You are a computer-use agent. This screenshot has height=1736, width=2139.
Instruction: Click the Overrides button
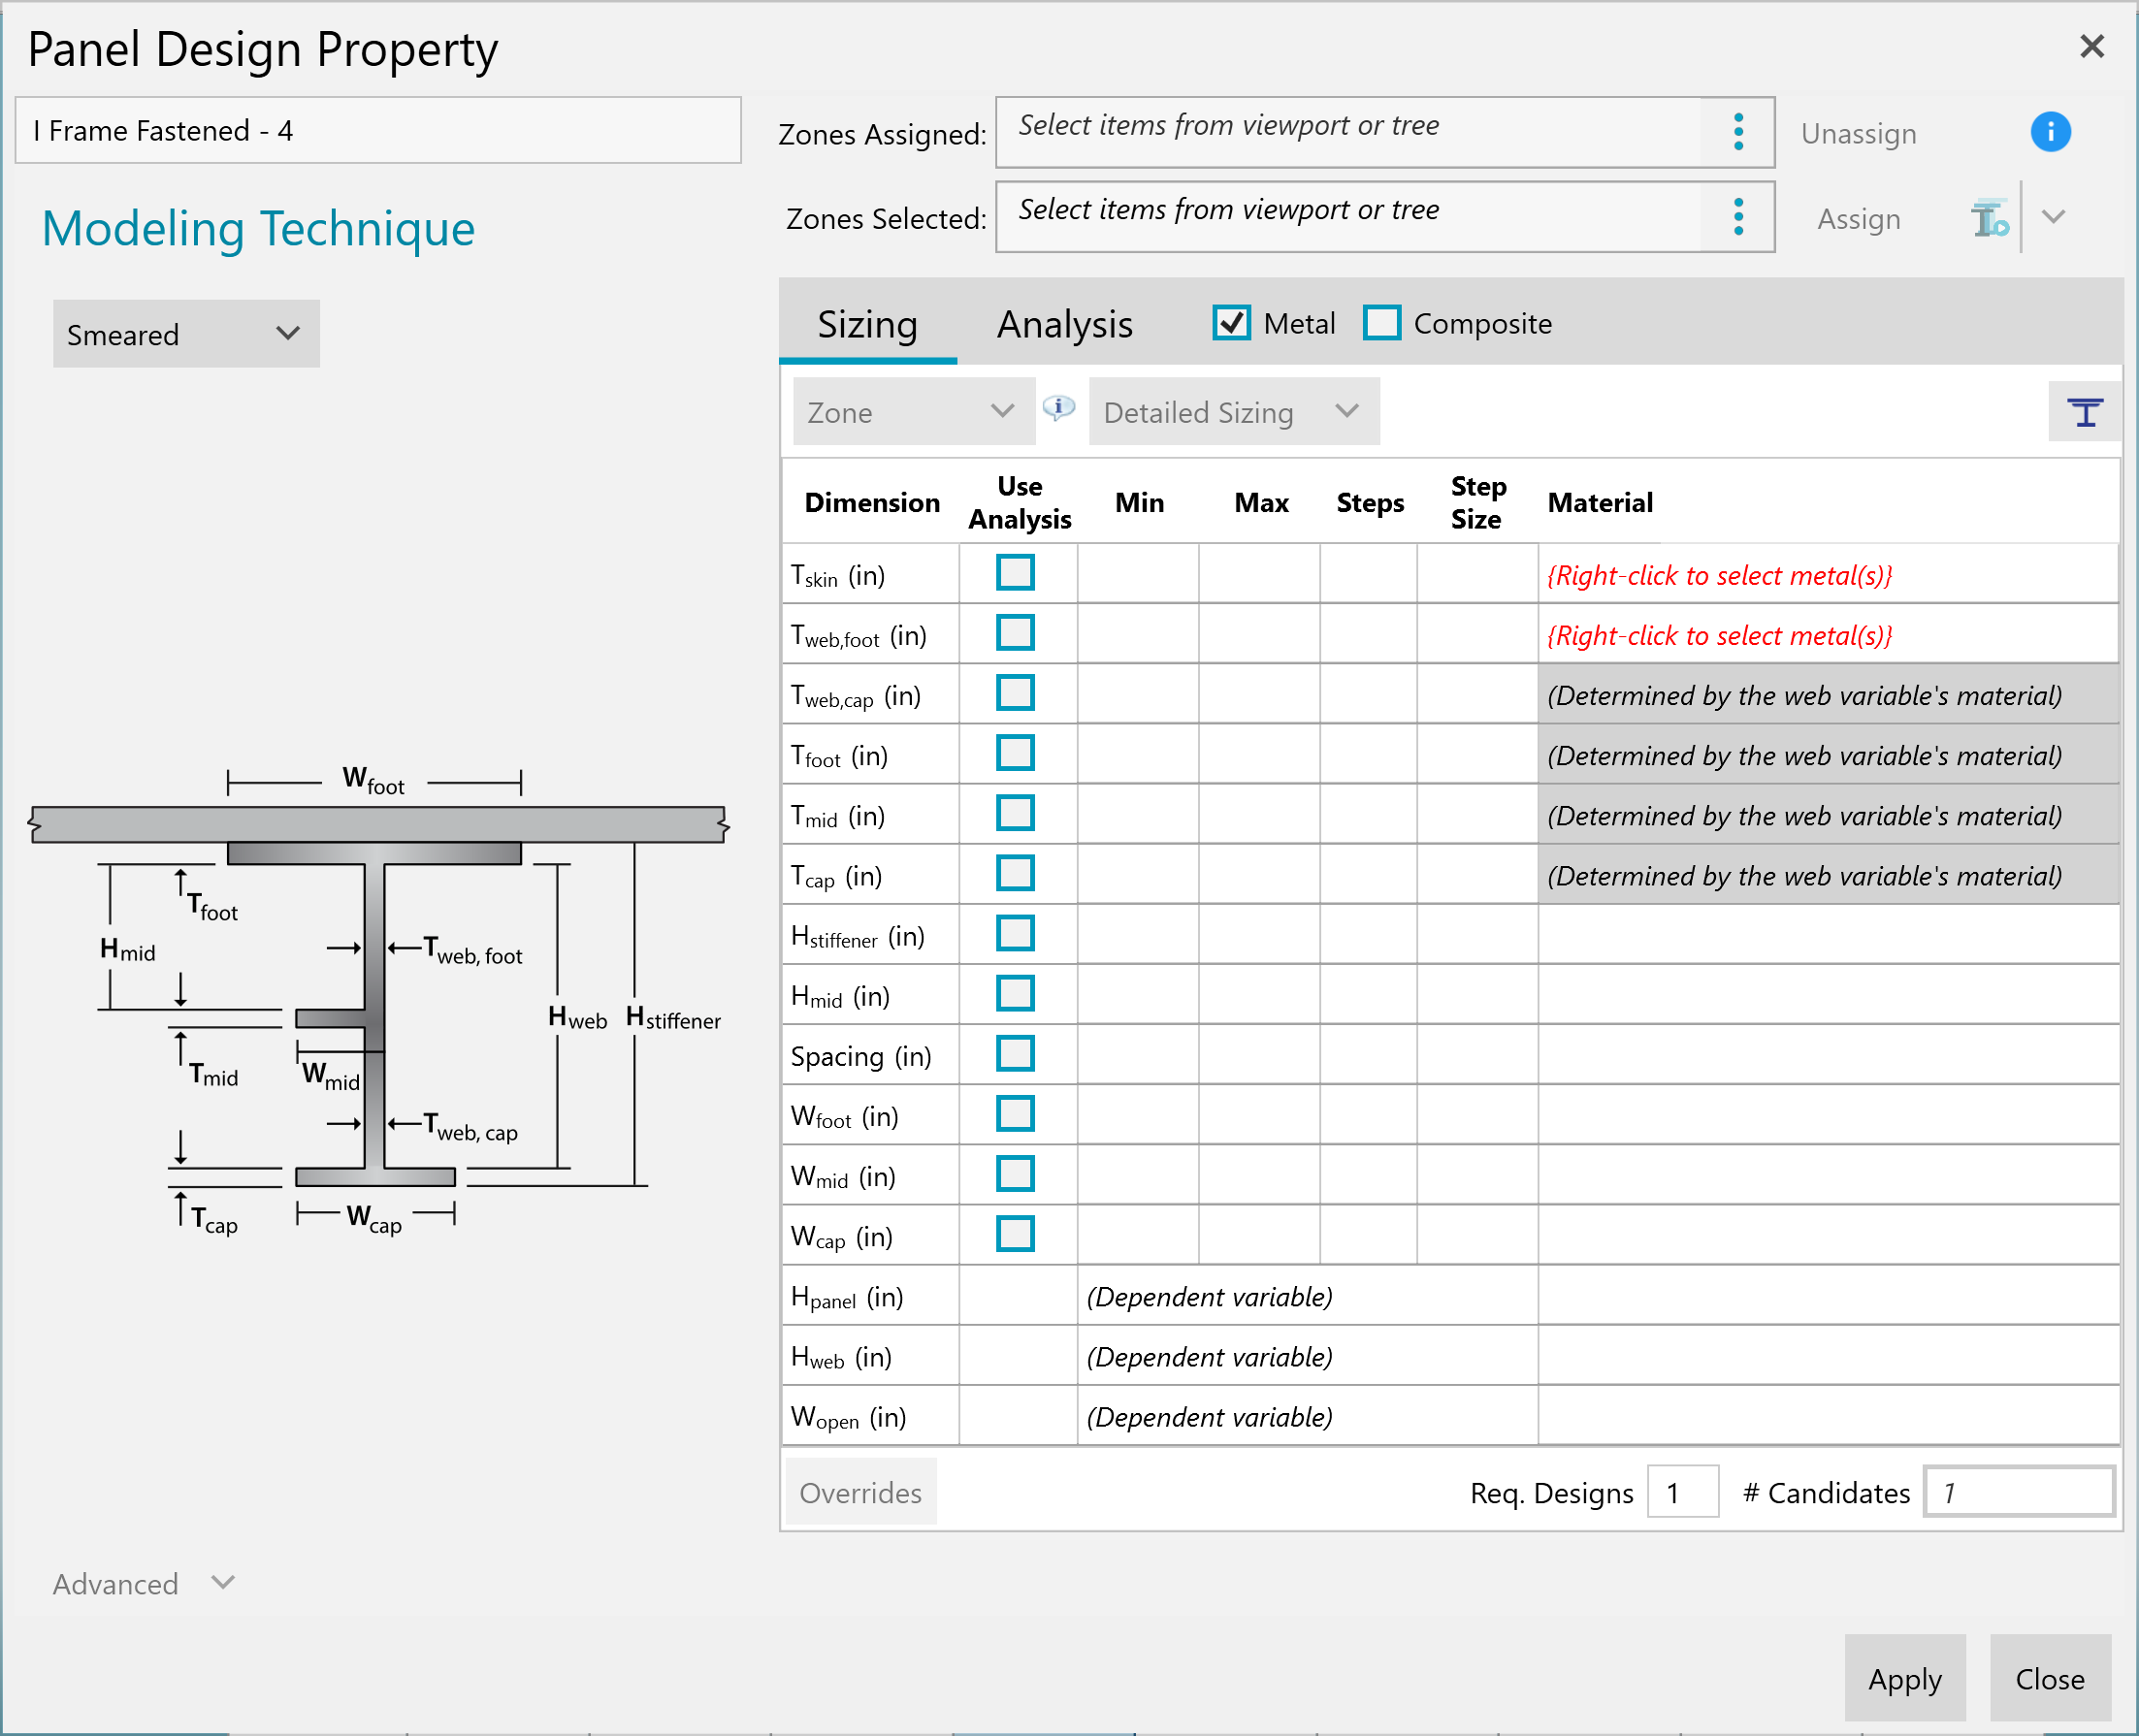(861, 1492)
